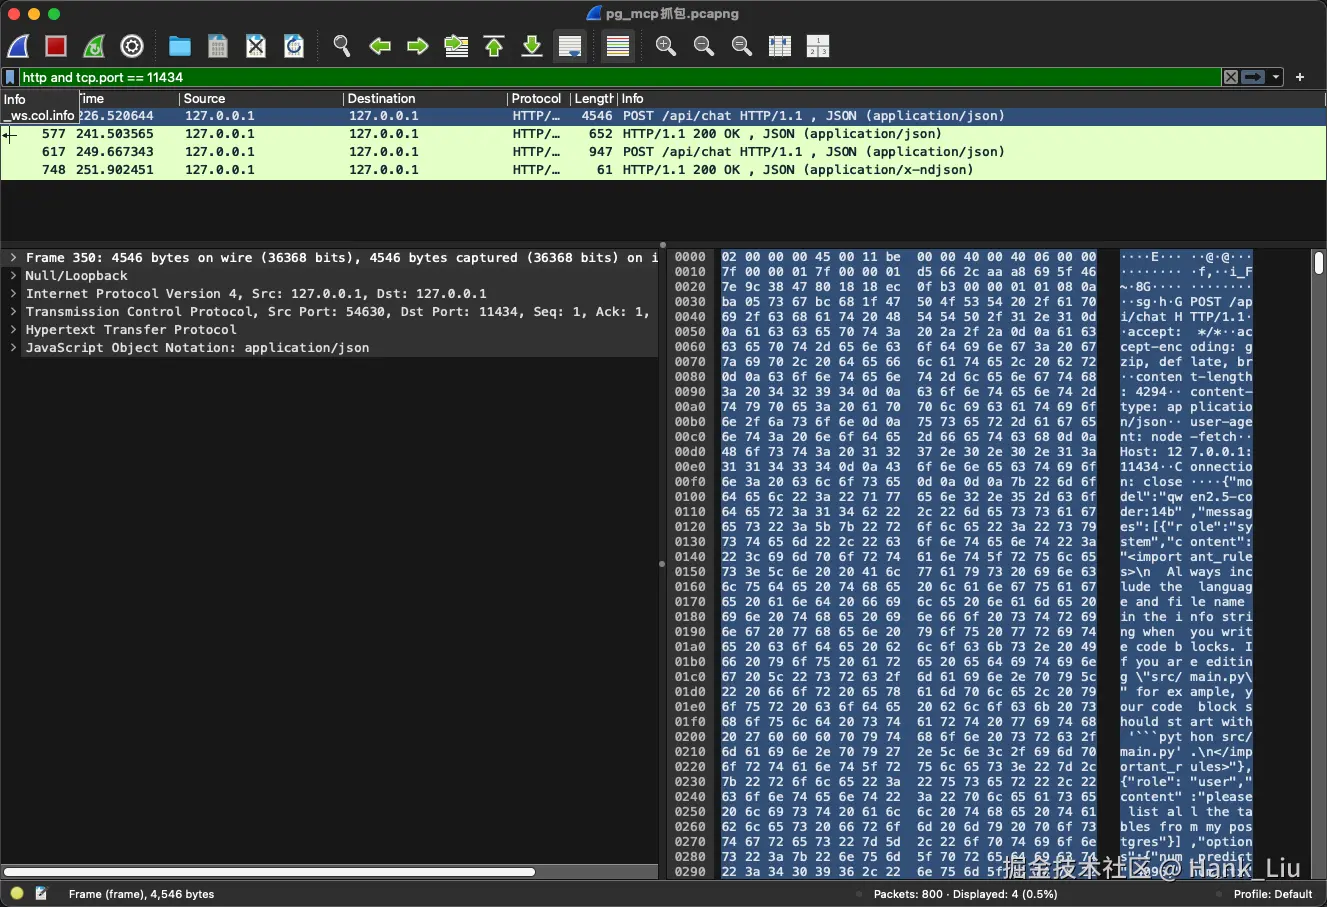Save the capture file

coord(218,46)
